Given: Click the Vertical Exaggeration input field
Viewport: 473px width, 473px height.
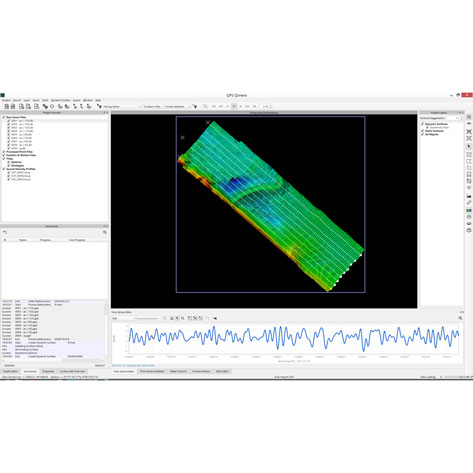Looking at the screenshot, I should [454, 118].
